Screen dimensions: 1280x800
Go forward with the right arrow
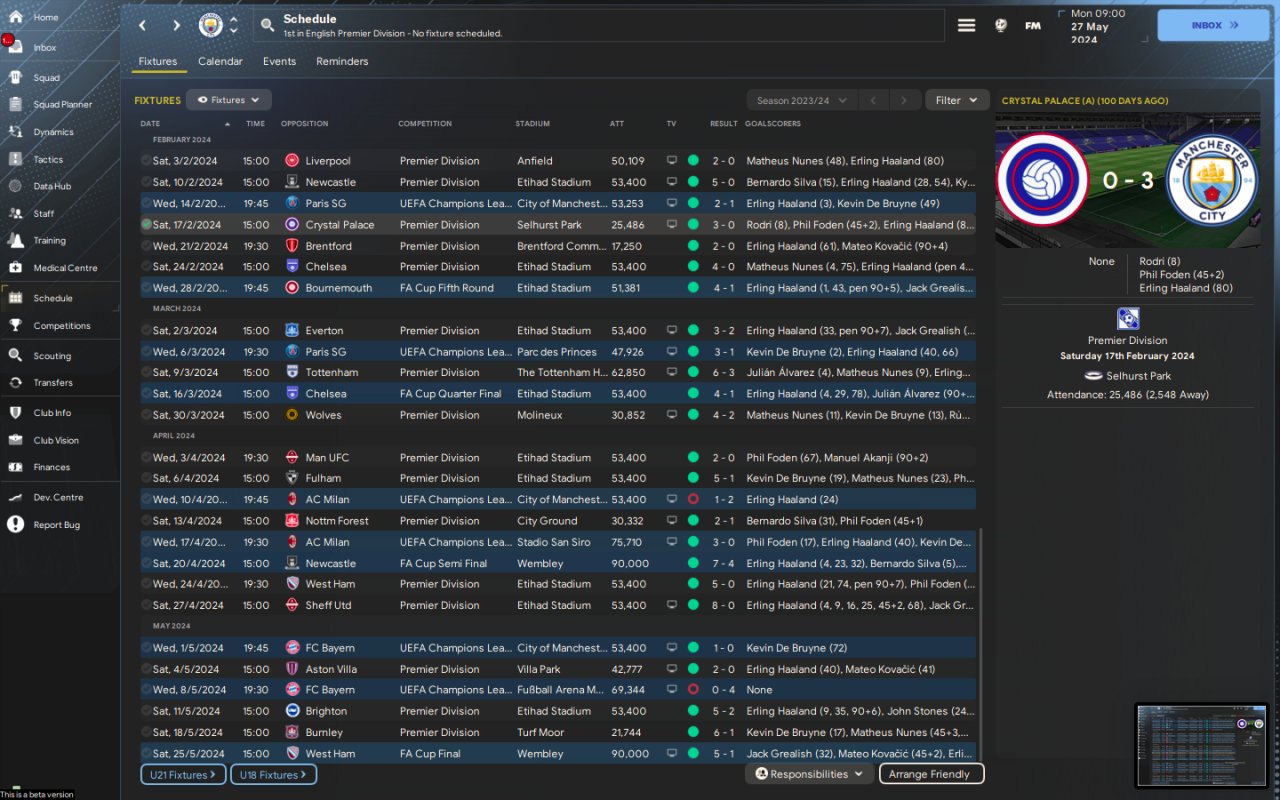click(176, 25)
